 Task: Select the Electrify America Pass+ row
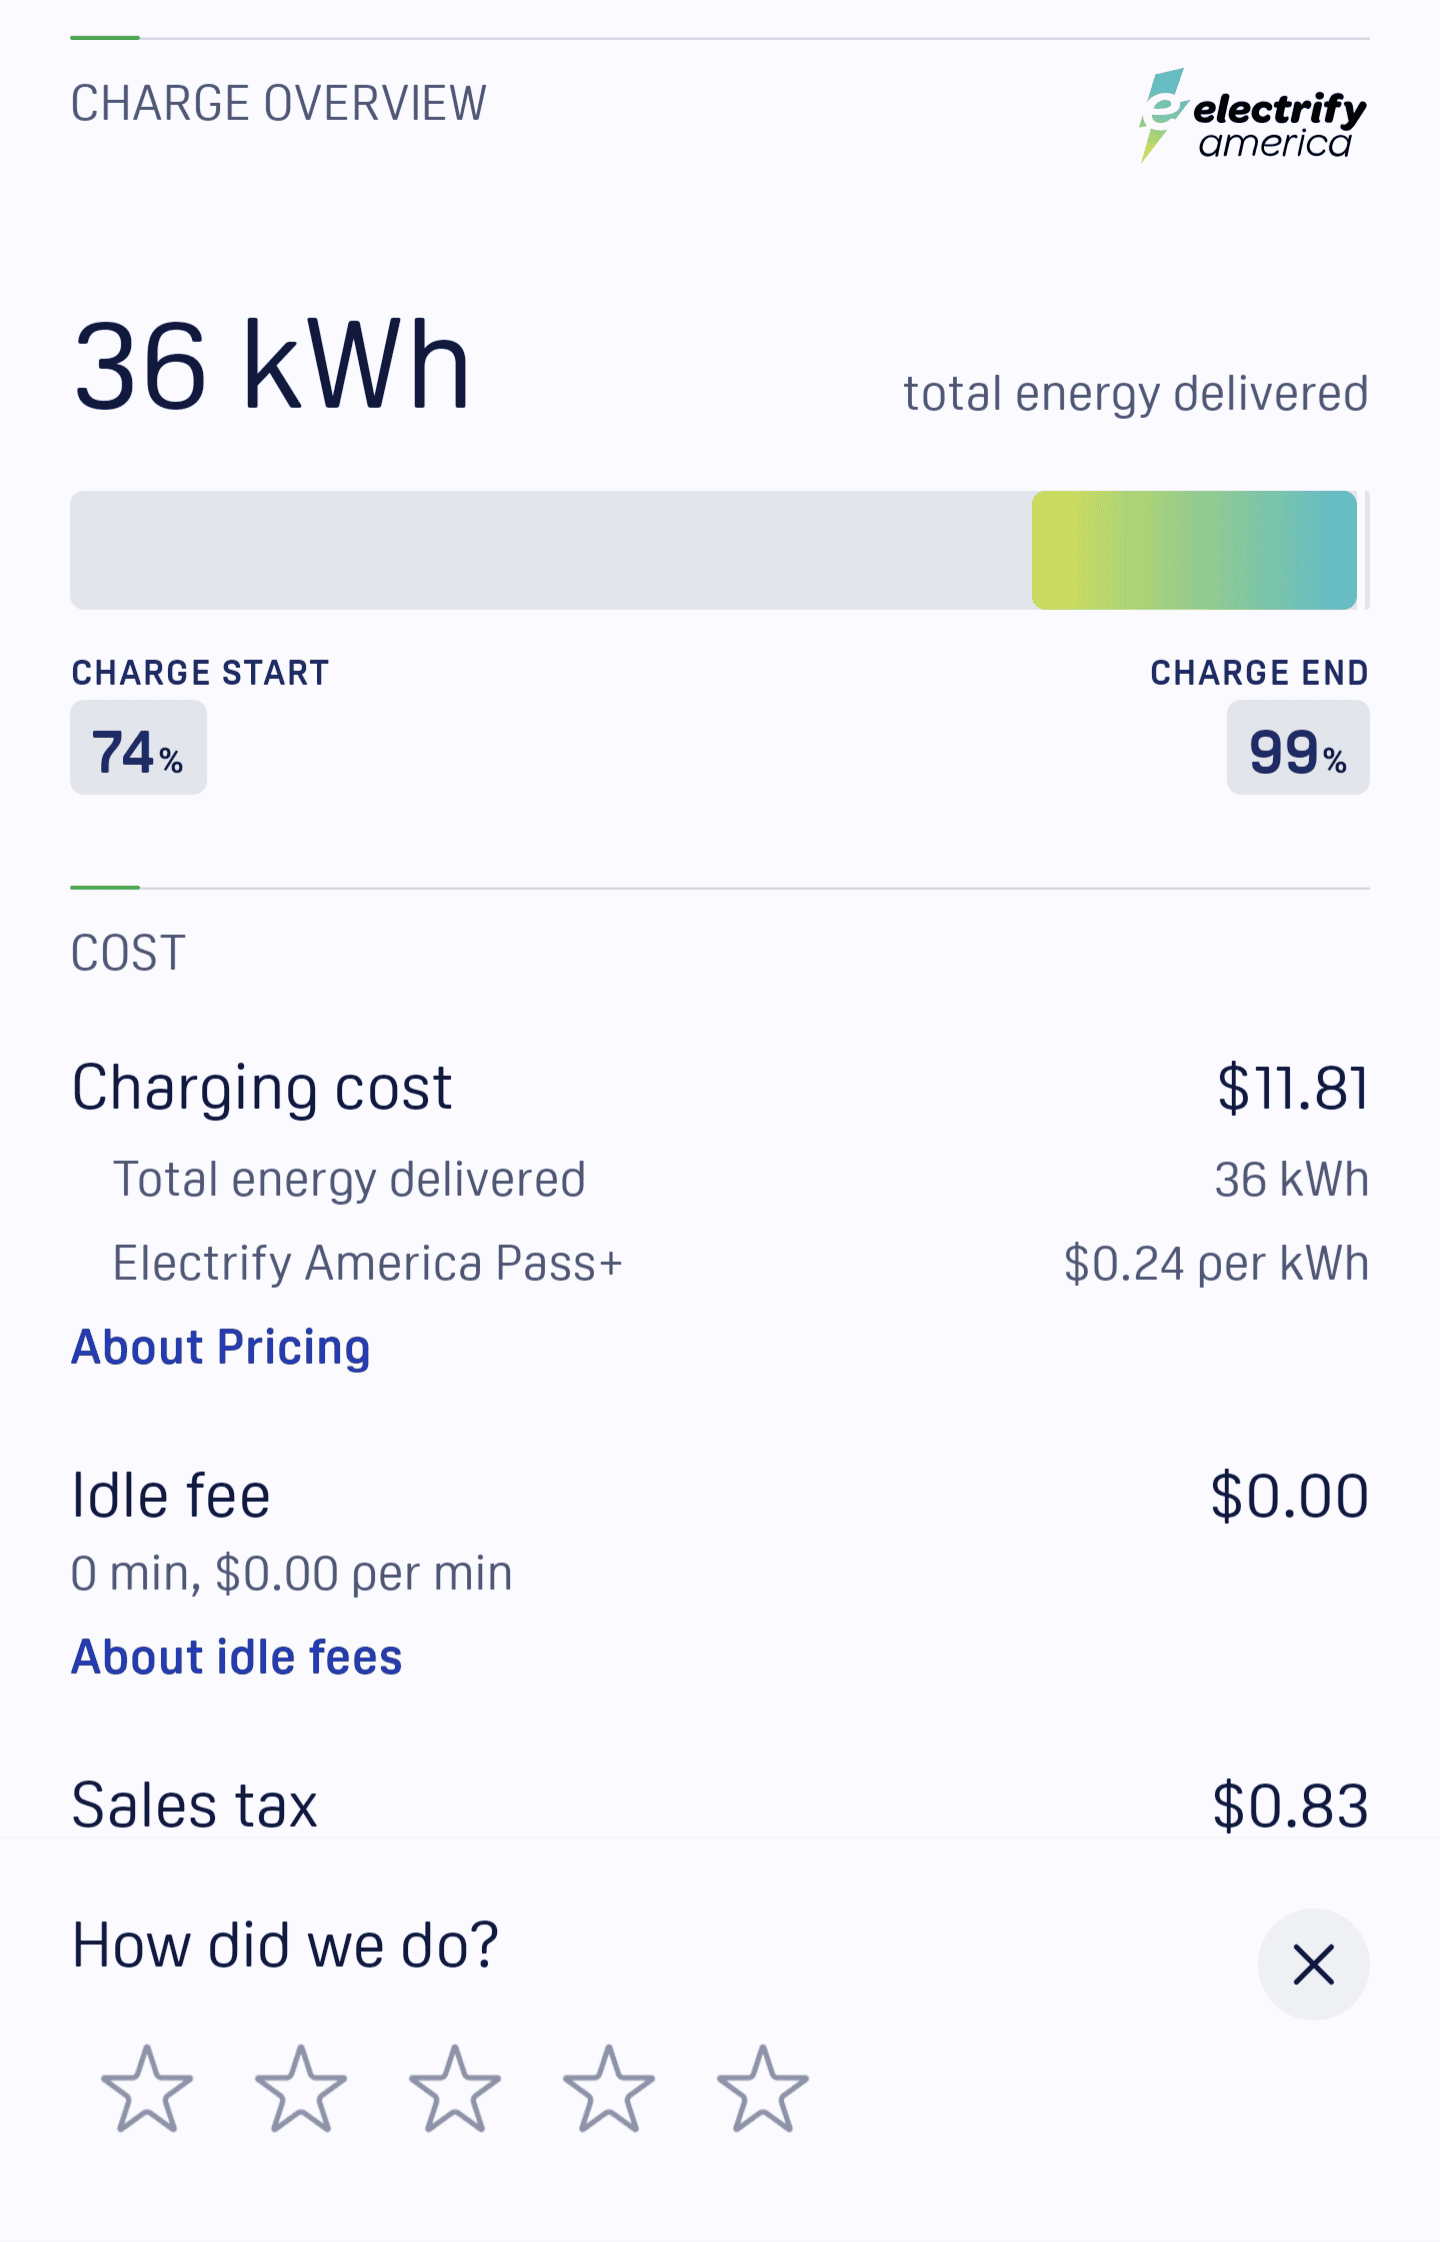[720, 1263]
